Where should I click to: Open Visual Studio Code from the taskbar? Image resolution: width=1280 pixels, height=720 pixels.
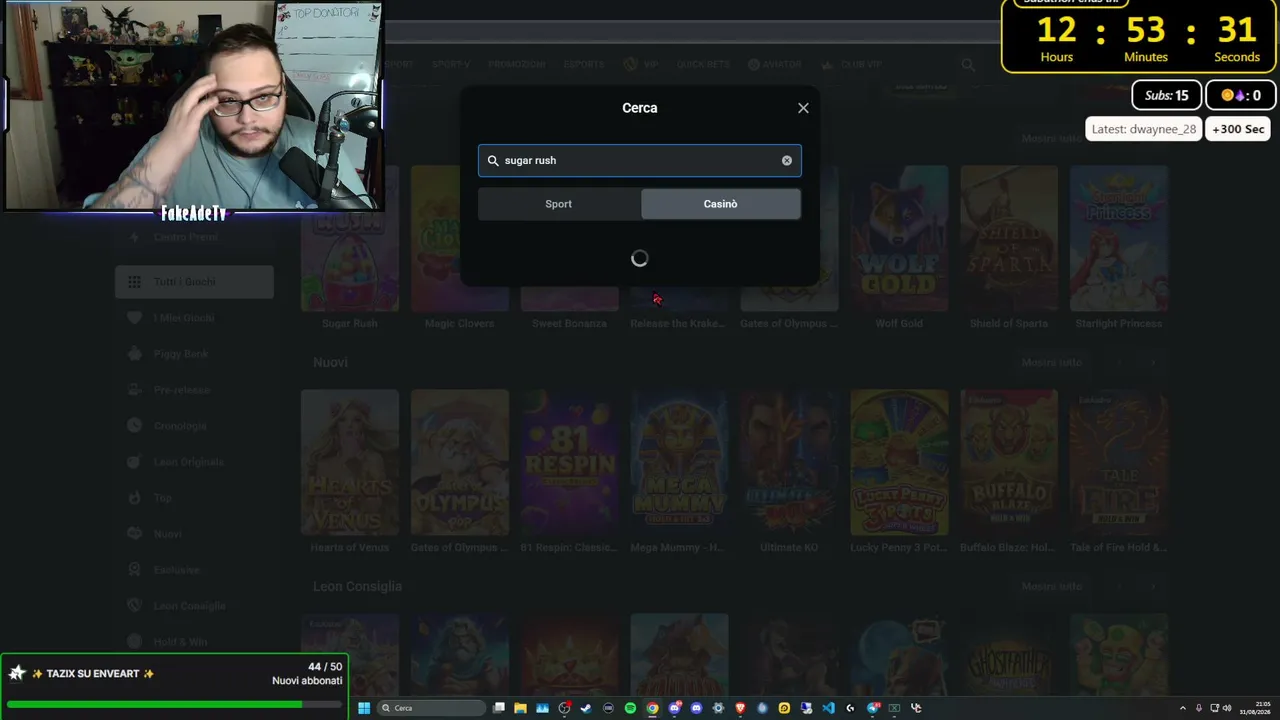[x=828, y=708]
